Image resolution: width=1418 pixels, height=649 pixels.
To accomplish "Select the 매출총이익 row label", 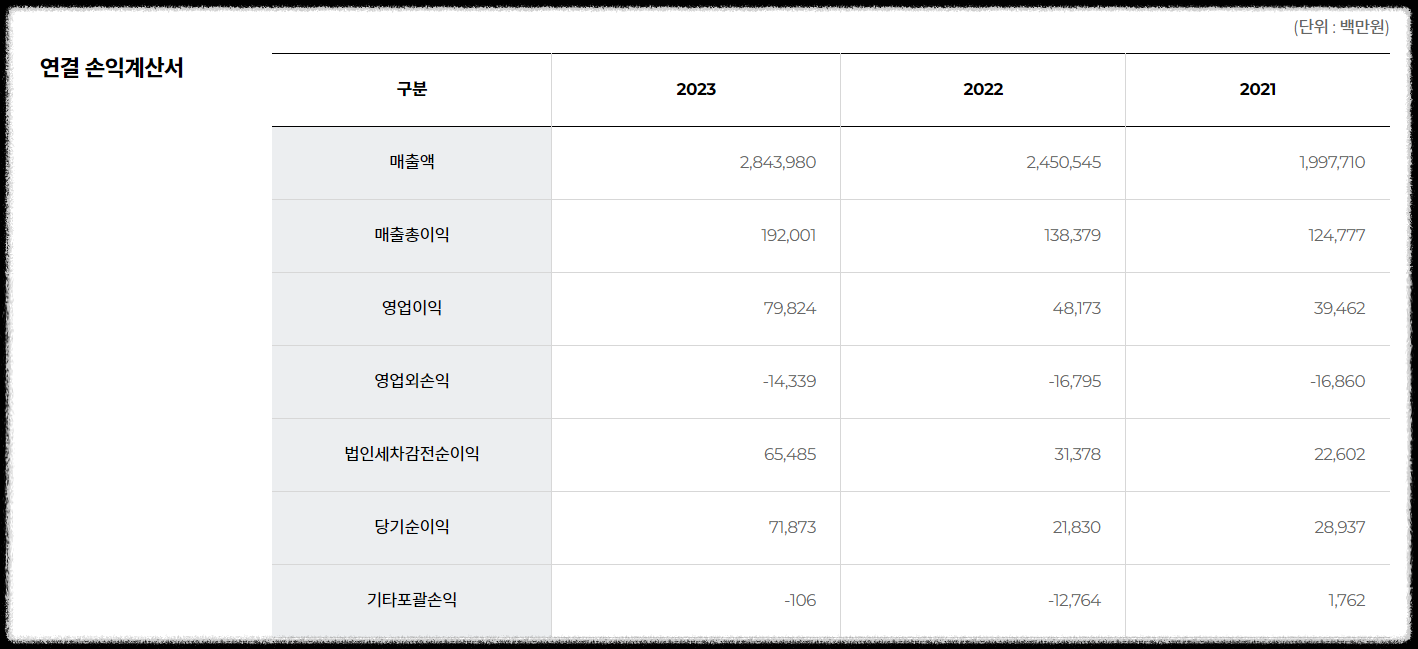I will pyautogui.click(x=411, y=235).
